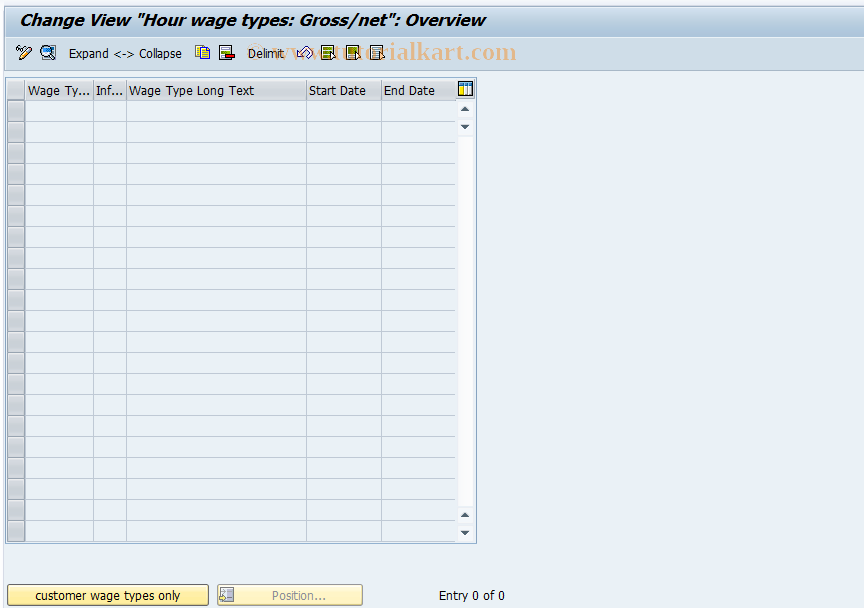864x608 pixels.
Task: Click first row End Date cell
Action: click(x=419, y=111)
